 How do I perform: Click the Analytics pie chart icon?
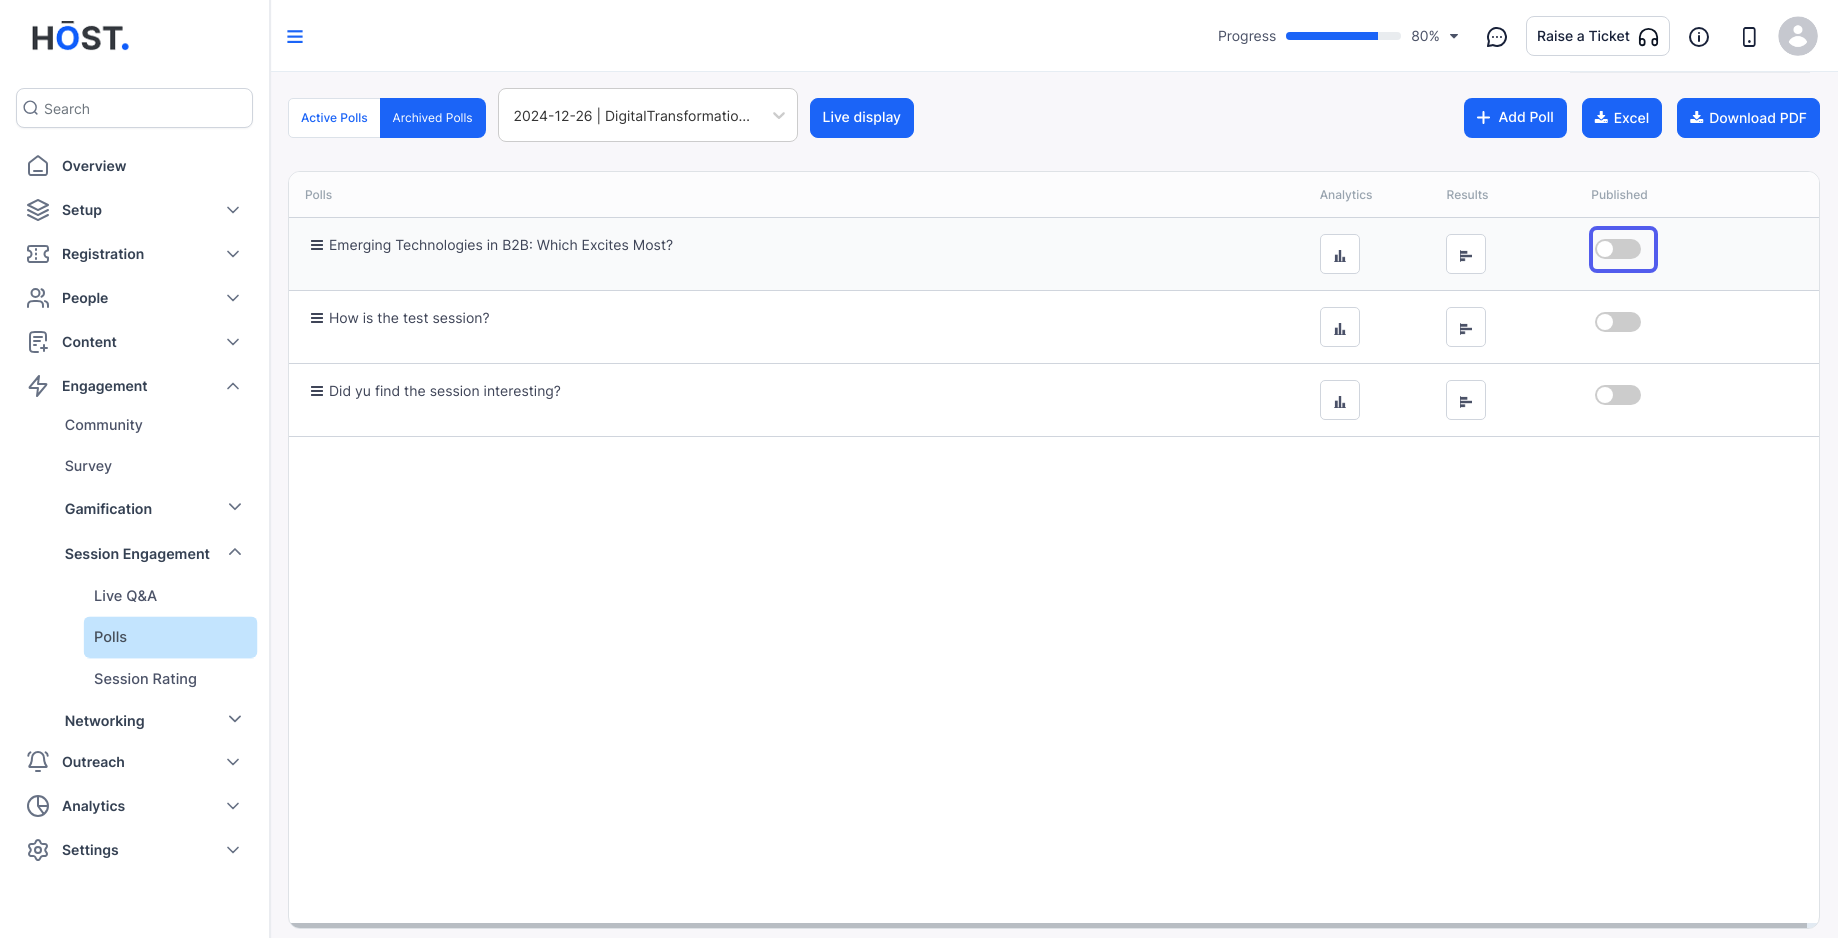coord(38,806)
